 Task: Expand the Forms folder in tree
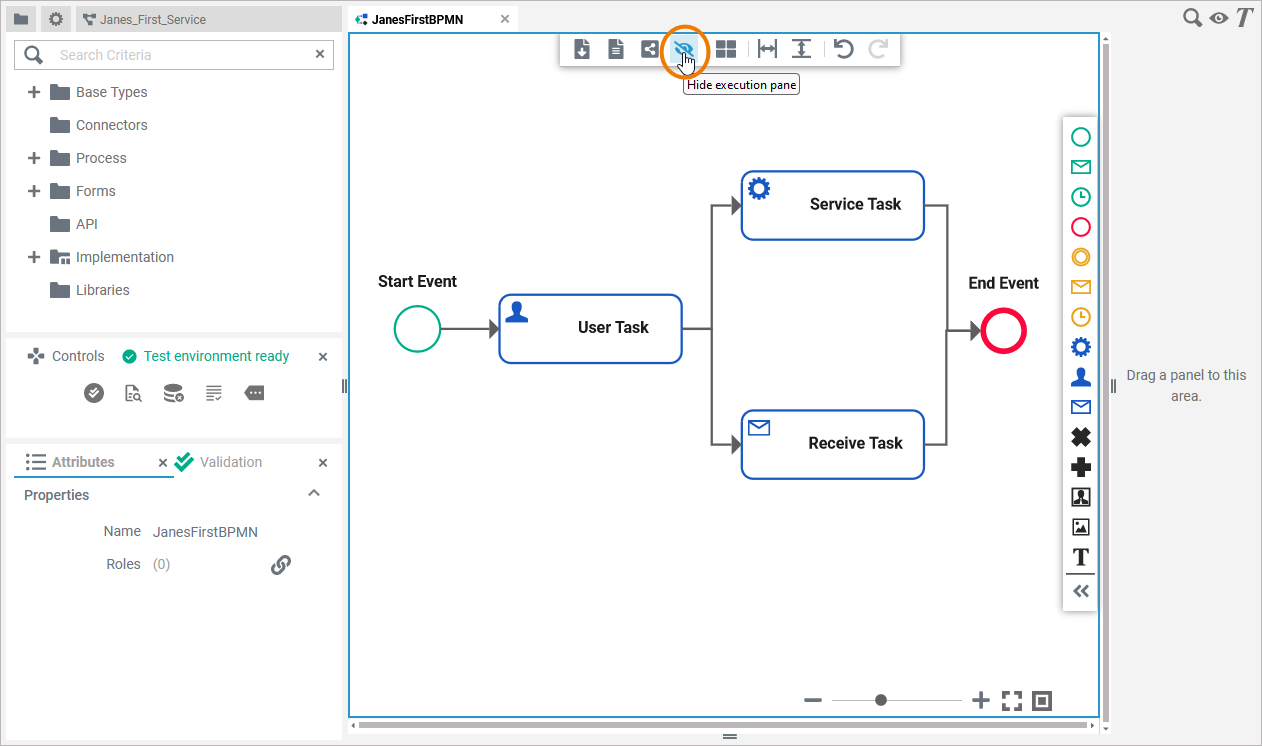click(34, 191)
